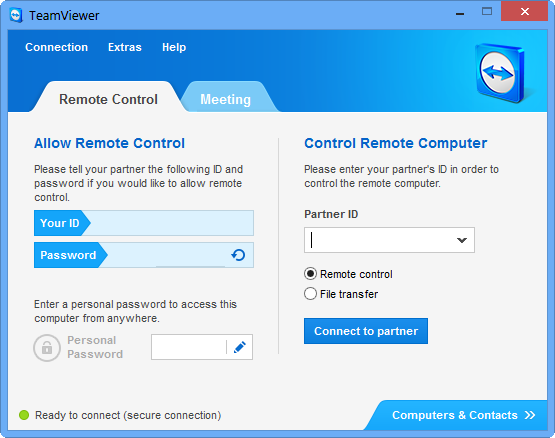Click the TeamViewer title bar app icon
555x438 pixels.
(16, 16)
